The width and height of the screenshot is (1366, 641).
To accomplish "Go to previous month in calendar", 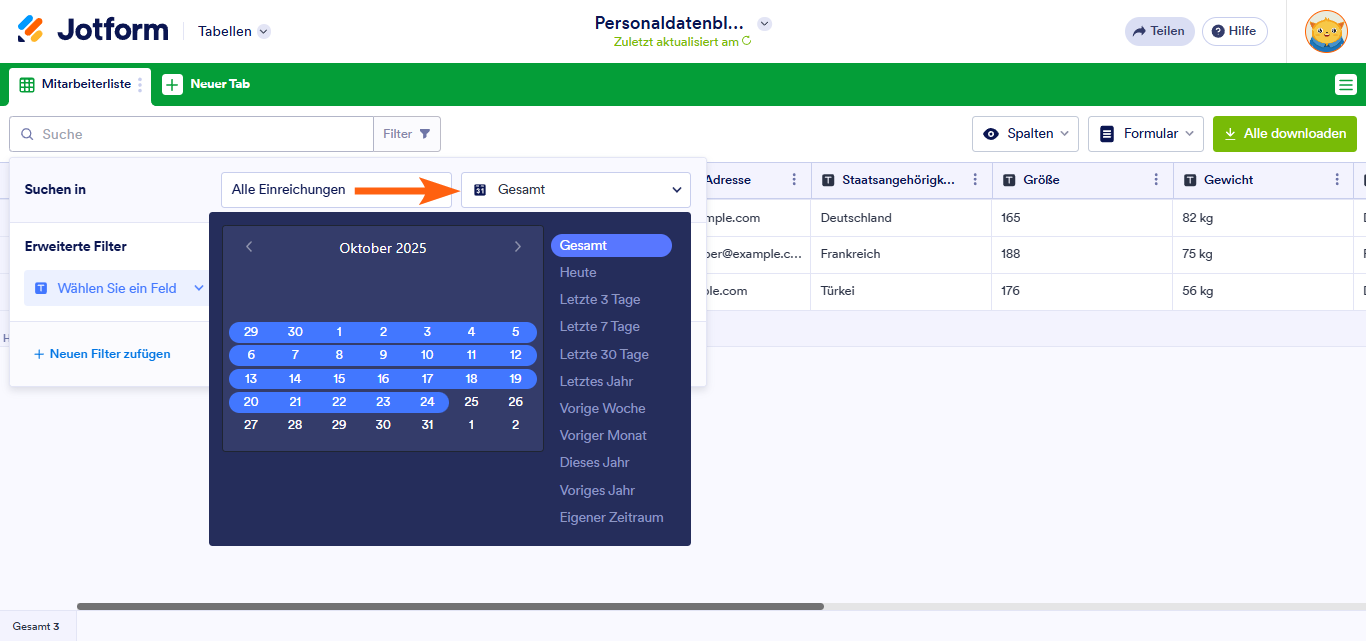I will coord(249,247).
